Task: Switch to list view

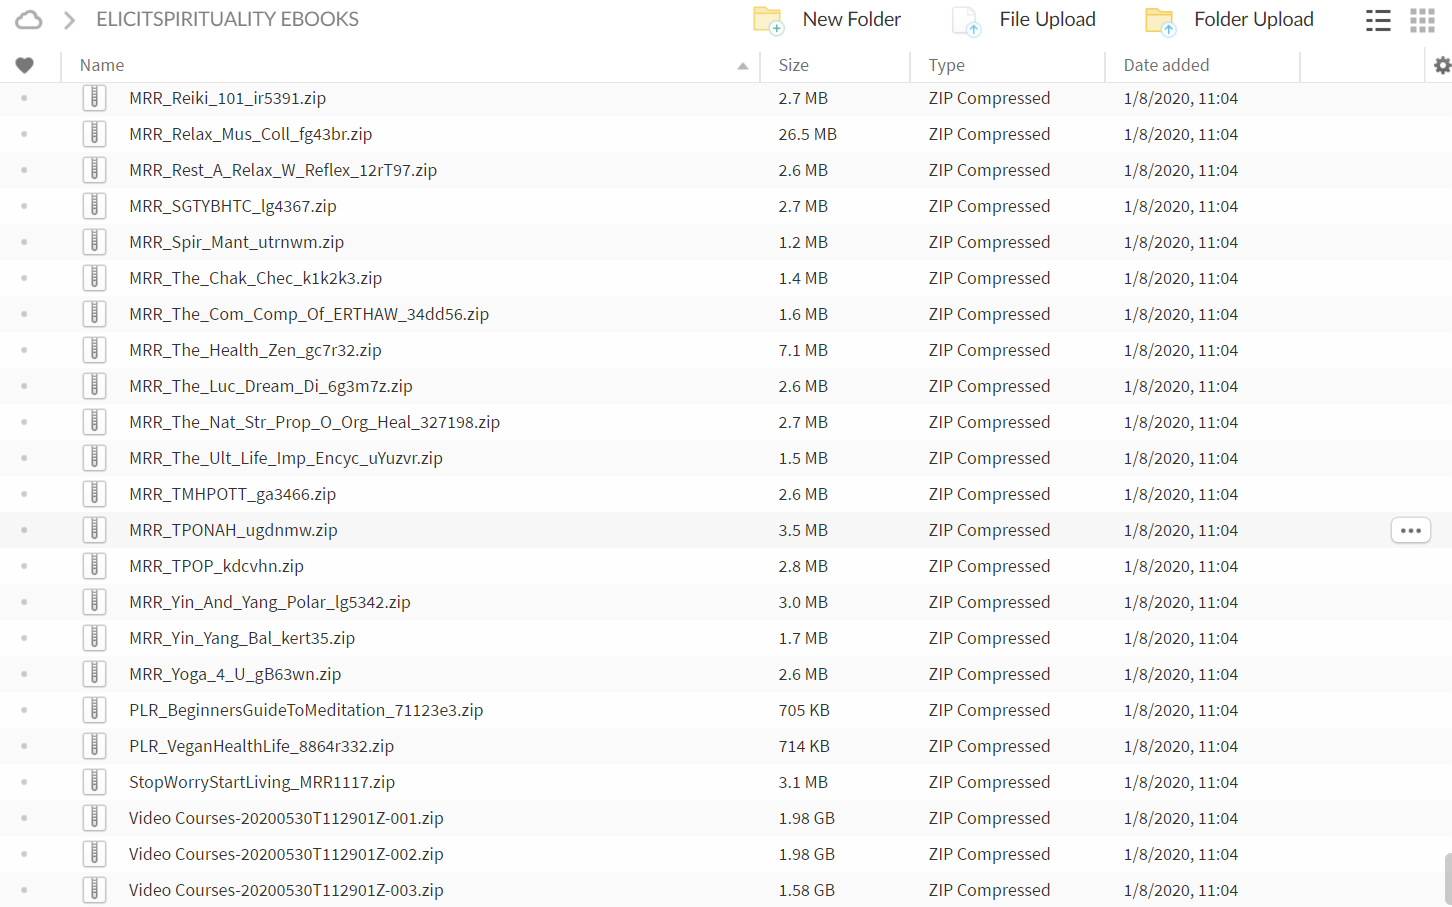Action: click(x=1378, y=20)
